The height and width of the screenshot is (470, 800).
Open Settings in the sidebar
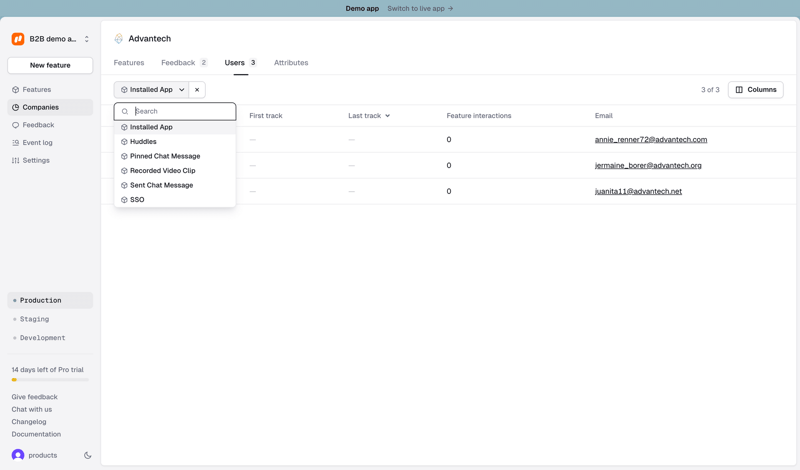pyautogui.click(x=50, y=160)
